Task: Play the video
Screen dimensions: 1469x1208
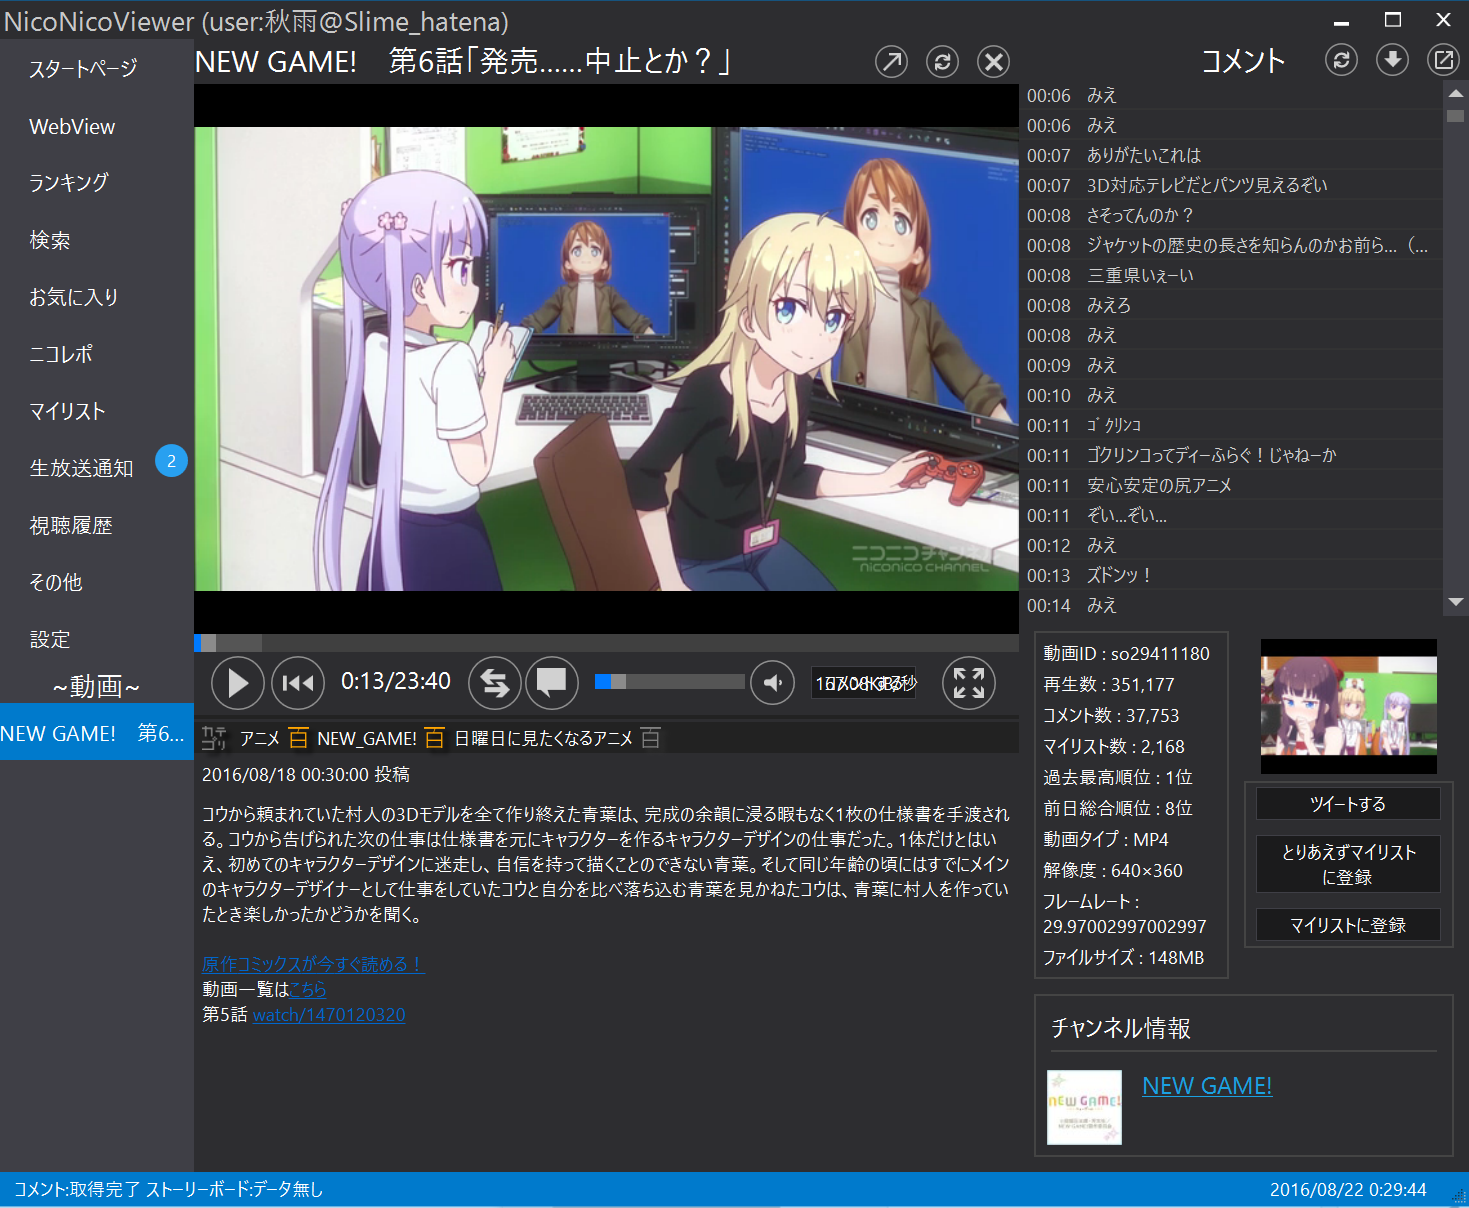Action: coord(238,683)
